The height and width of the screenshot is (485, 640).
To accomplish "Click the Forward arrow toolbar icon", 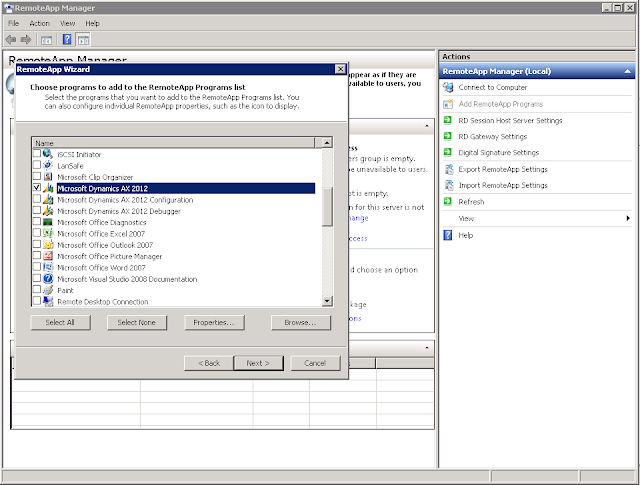I will (x=26, y=40).
